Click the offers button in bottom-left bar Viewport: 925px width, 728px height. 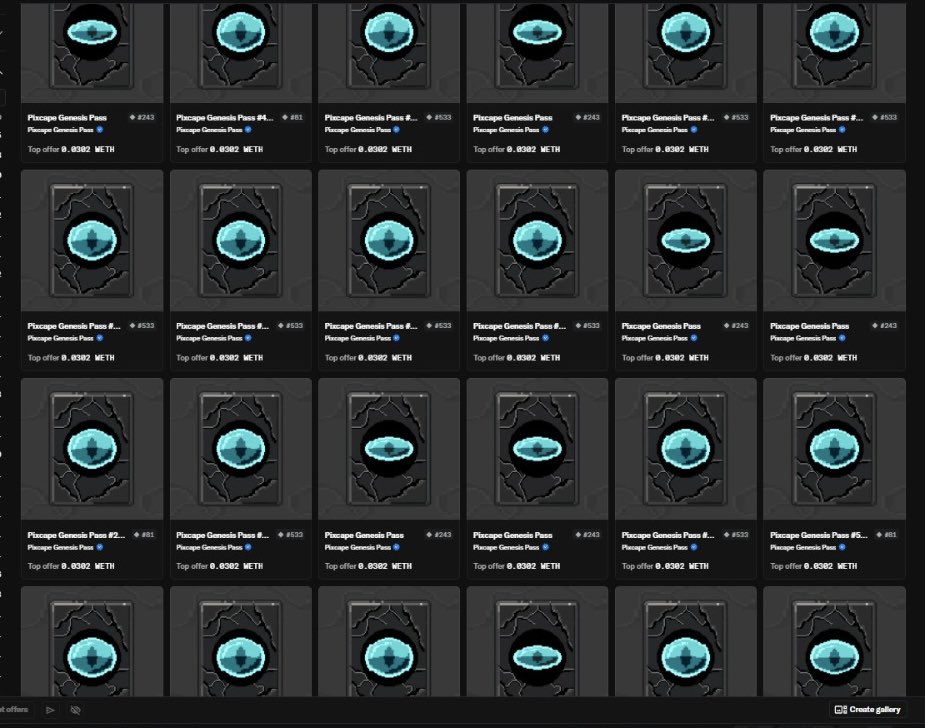pos(12,710)
